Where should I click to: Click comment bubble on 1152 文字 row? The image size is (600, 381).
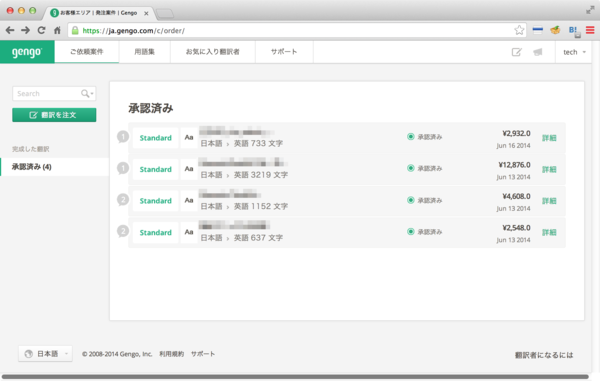(123, 200)
